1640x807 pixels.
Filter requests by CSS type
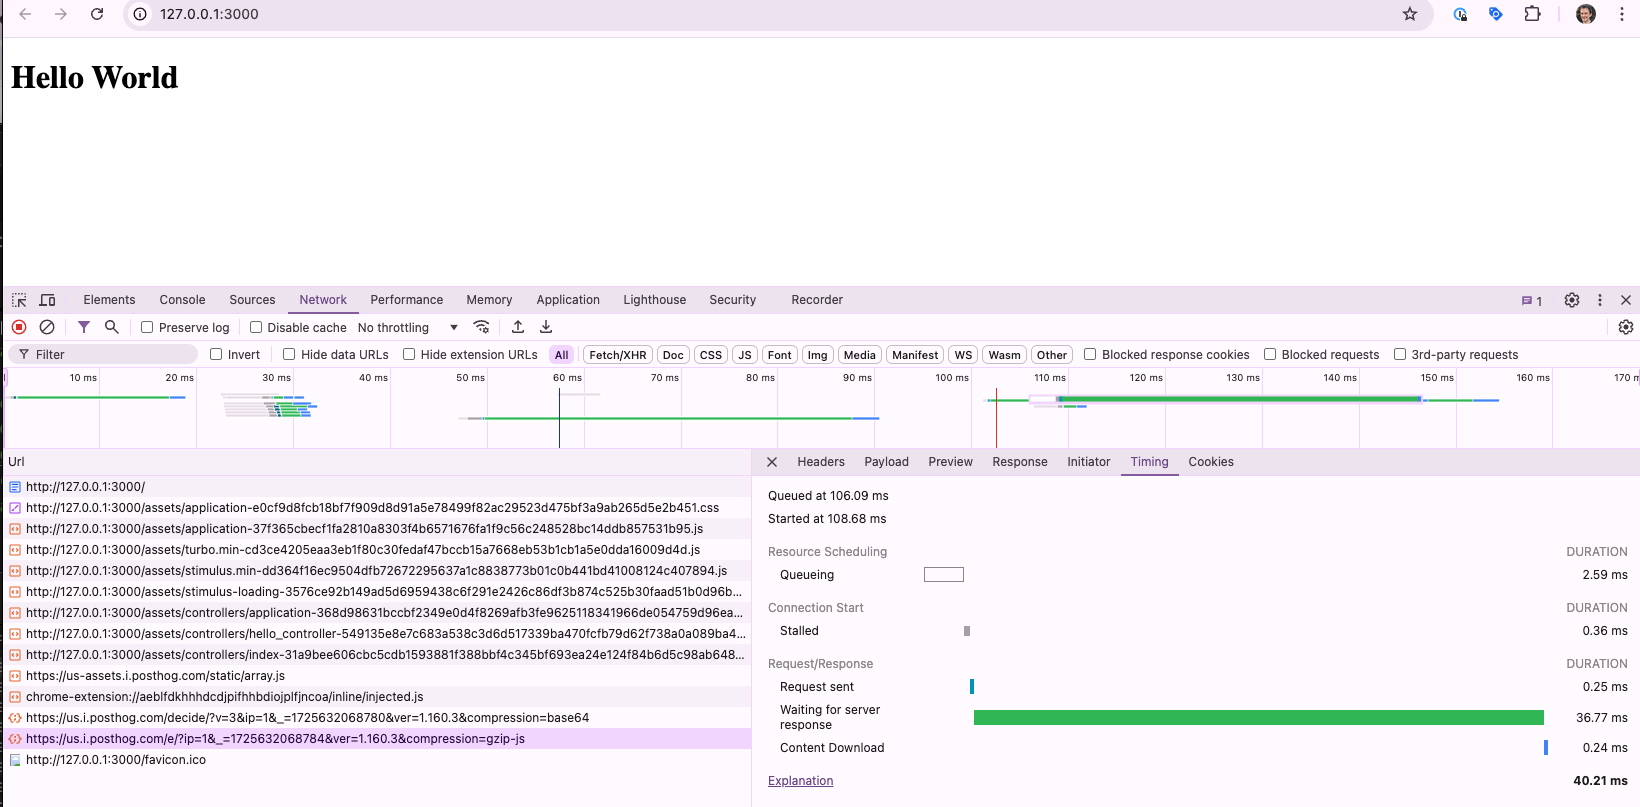[711, 355]
